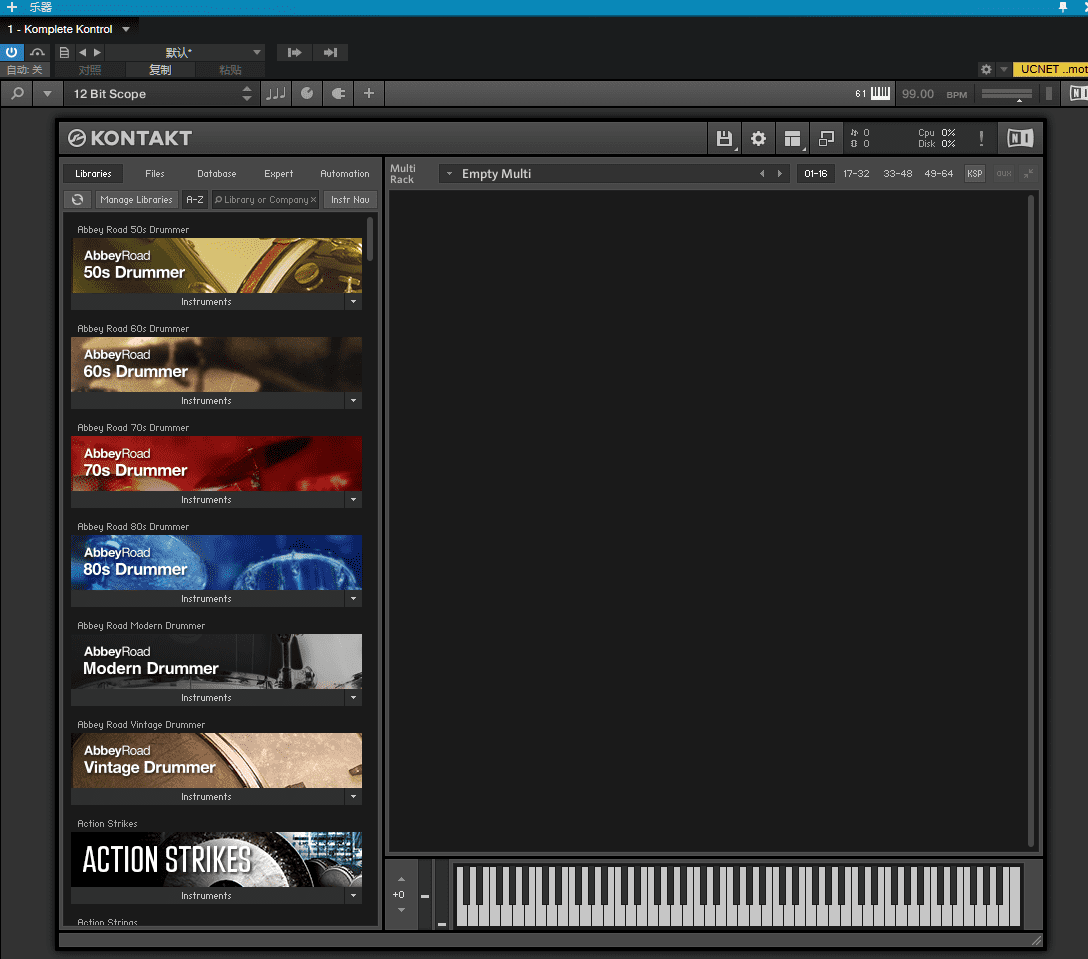1088x959 pixels.
Task: Click the 粘贴 paste button
Action: click(x=230, y=69)
